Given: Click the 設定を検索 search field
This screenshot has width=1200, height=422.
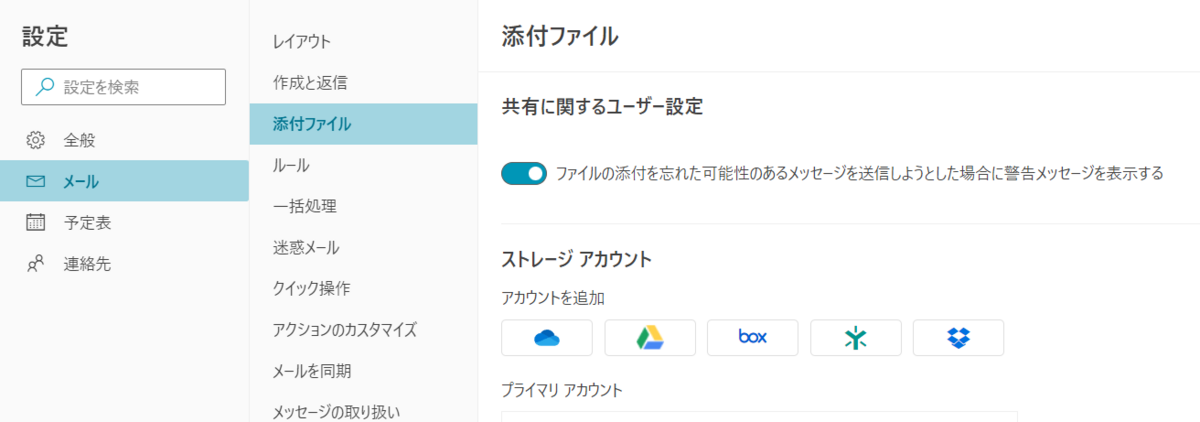Looking at the screenshot, I should pyautogui.click(x=124, y=87).
